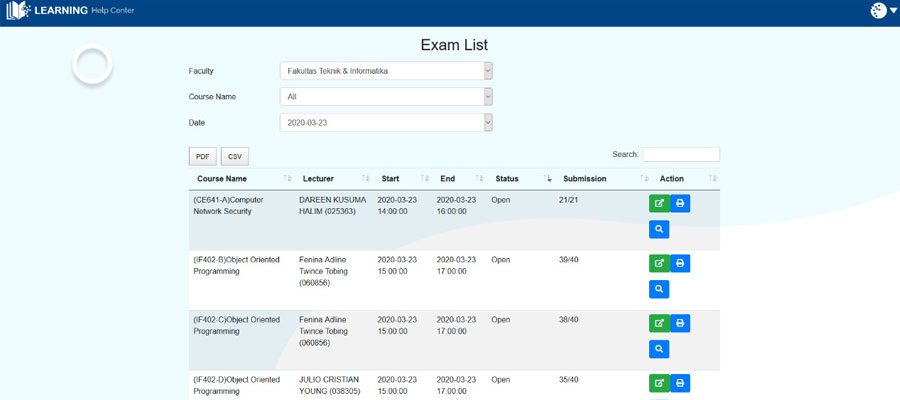The width and height of the screenshot is (900, 400).
Task: Click the magnifier icon for IF402-B exam
Action: tap(659, 290)
